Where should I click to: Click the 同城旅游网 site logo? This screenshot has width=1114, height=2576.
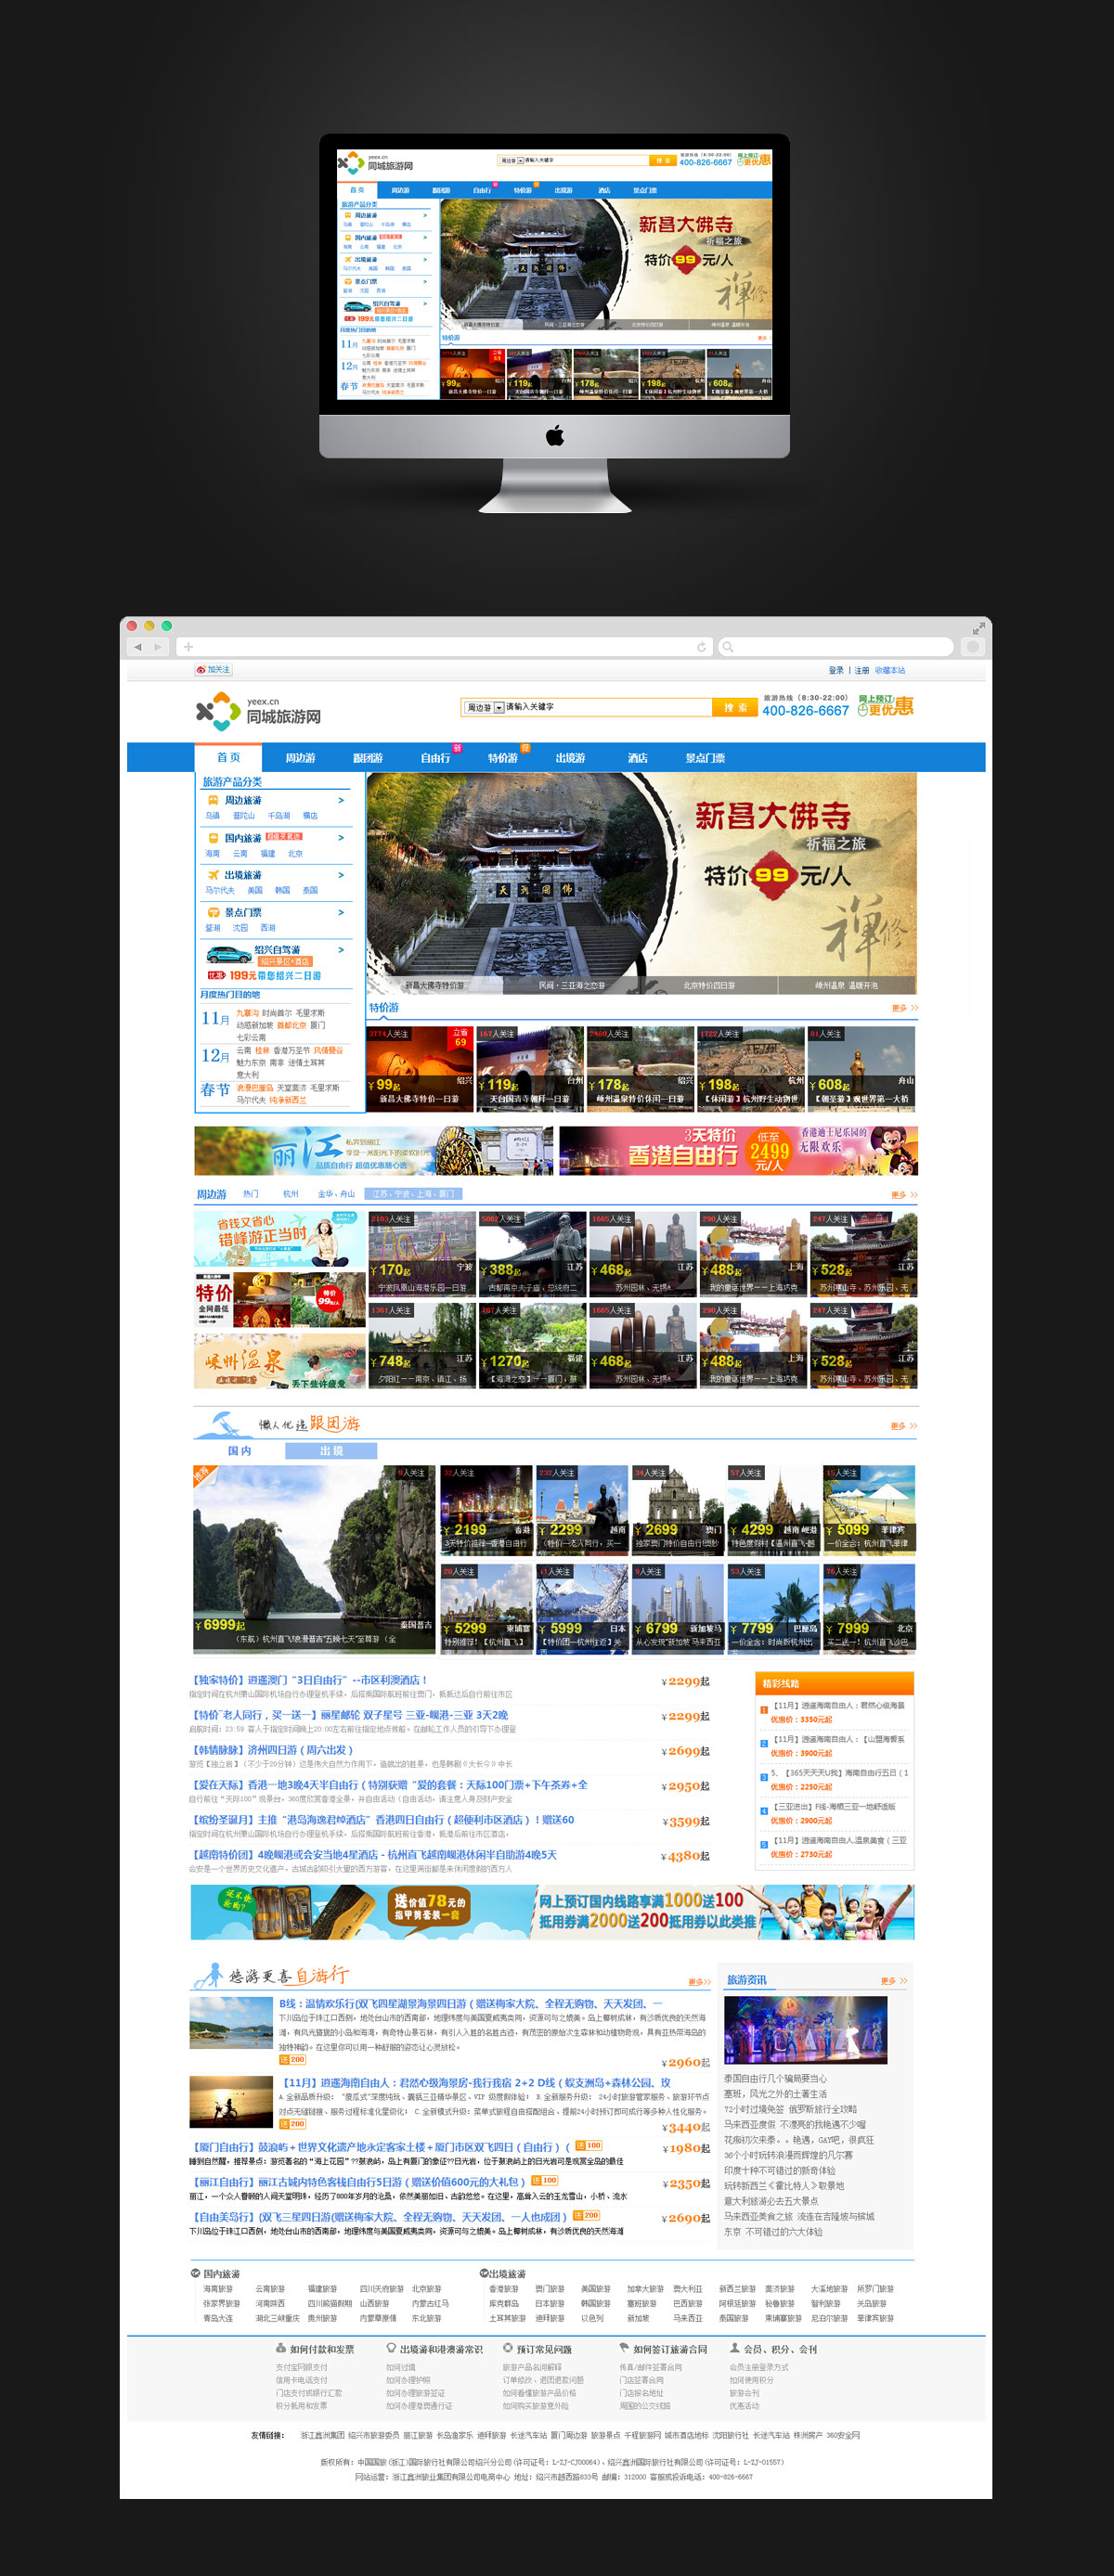(259, 711)
